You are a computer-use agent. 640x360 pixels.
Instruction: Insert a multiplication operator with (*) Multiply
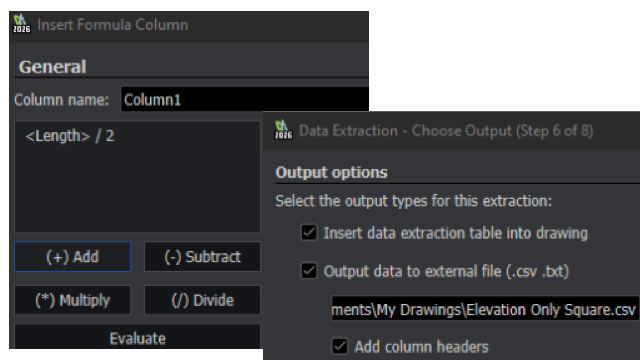pos(73,300)
